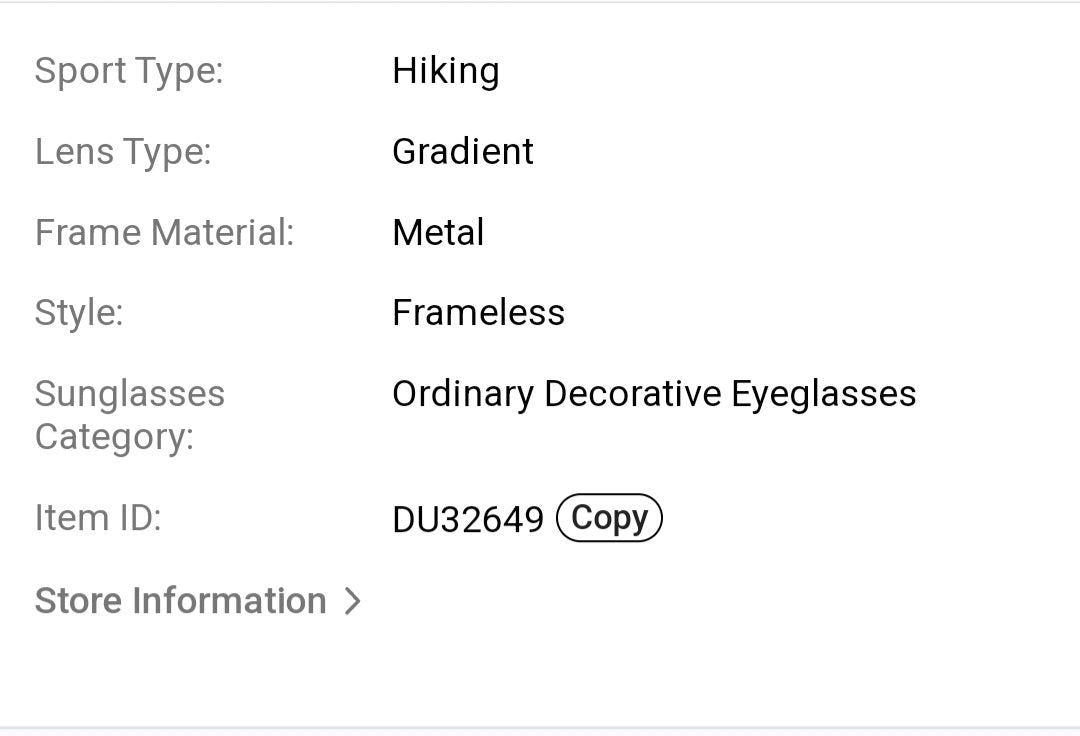Click the partially visible divider at top
Screen dimensions: 1080x736
click(x=540, y=5)
